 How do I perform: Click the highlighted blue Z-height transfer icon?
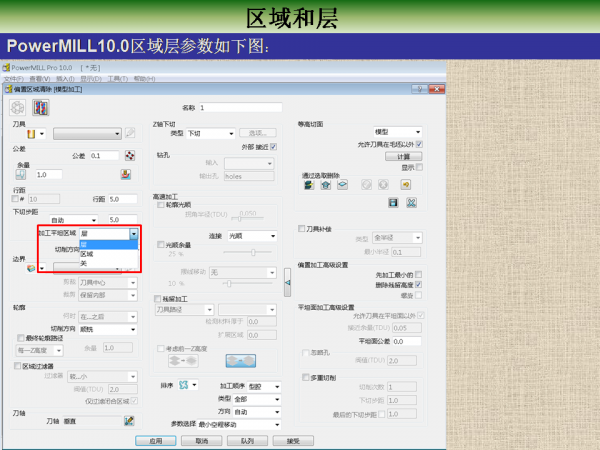coord(241,360)
